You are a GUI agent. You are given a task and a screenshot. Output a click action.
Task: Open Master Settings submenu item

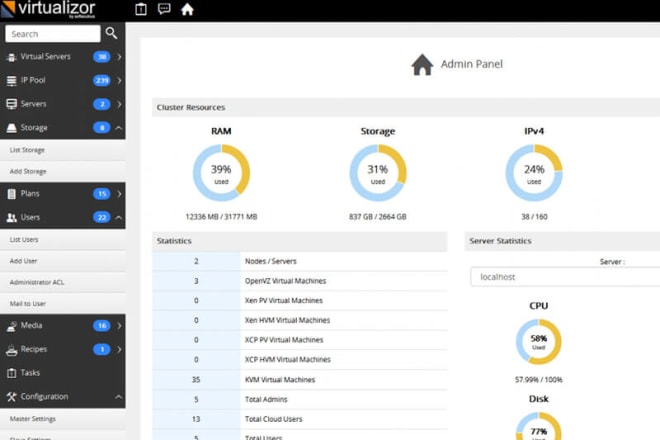click(63, 419)
